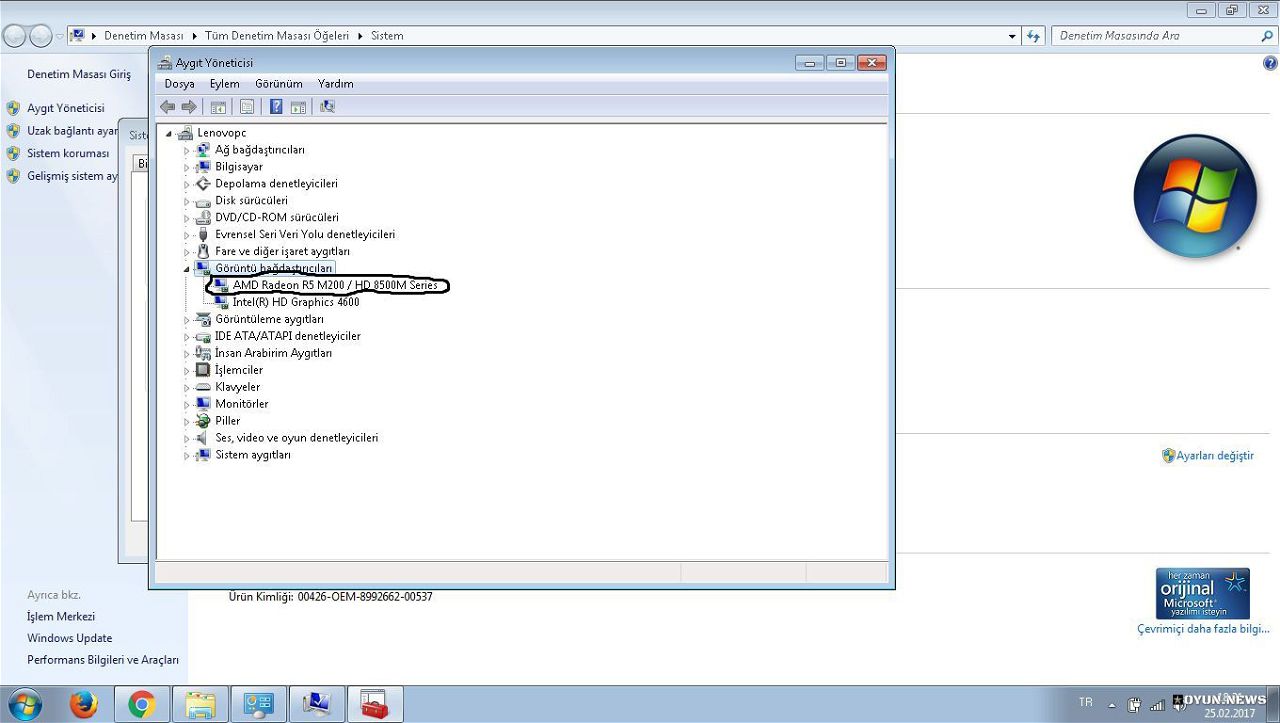1280x723 pixels.
Task: Click the Ayarları değiştir link
Action: [1215, 456]
